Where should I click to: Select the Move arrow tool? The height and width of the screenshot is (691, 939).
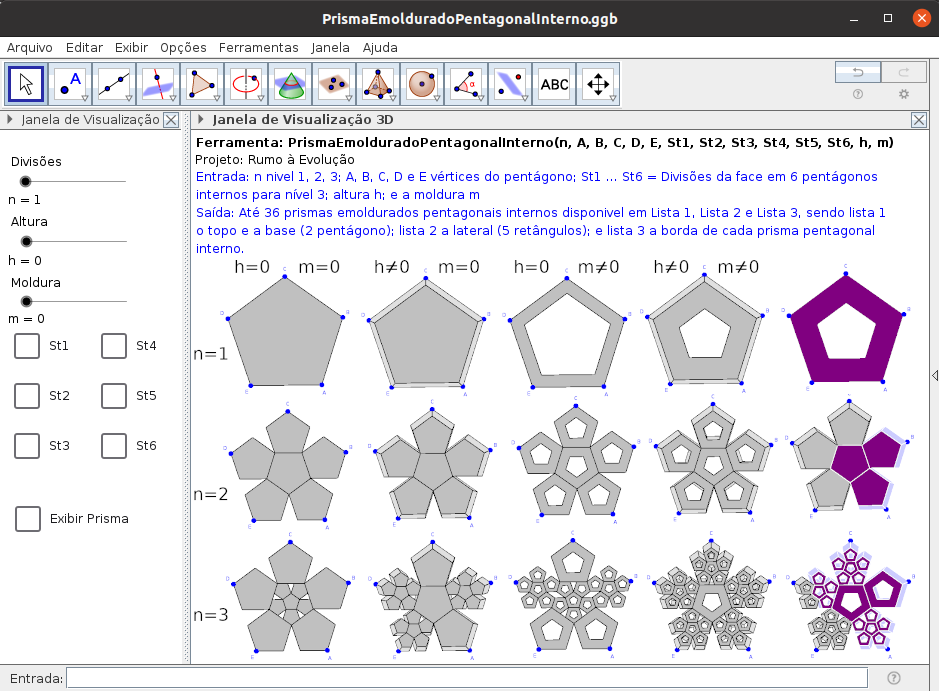26,84
